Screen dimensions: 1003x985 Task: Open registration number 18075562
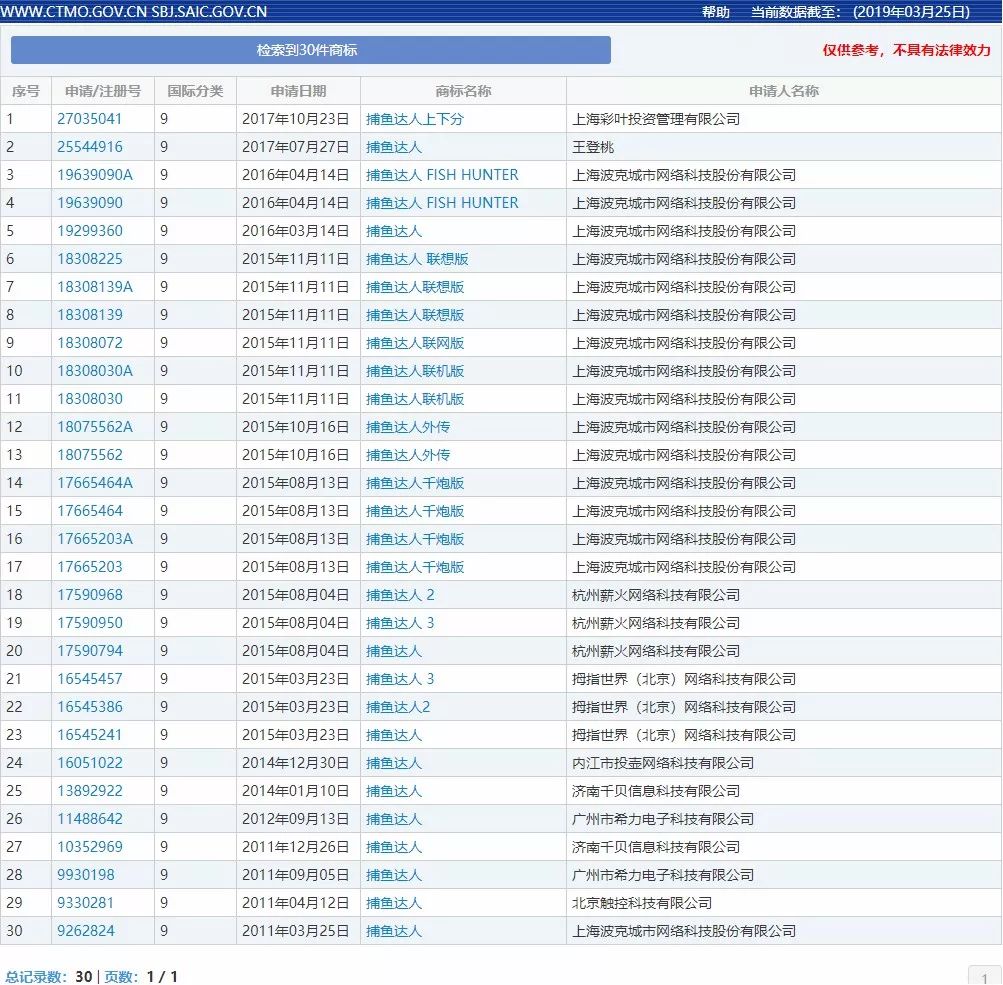pyautogui.click(x=90, y=455)
